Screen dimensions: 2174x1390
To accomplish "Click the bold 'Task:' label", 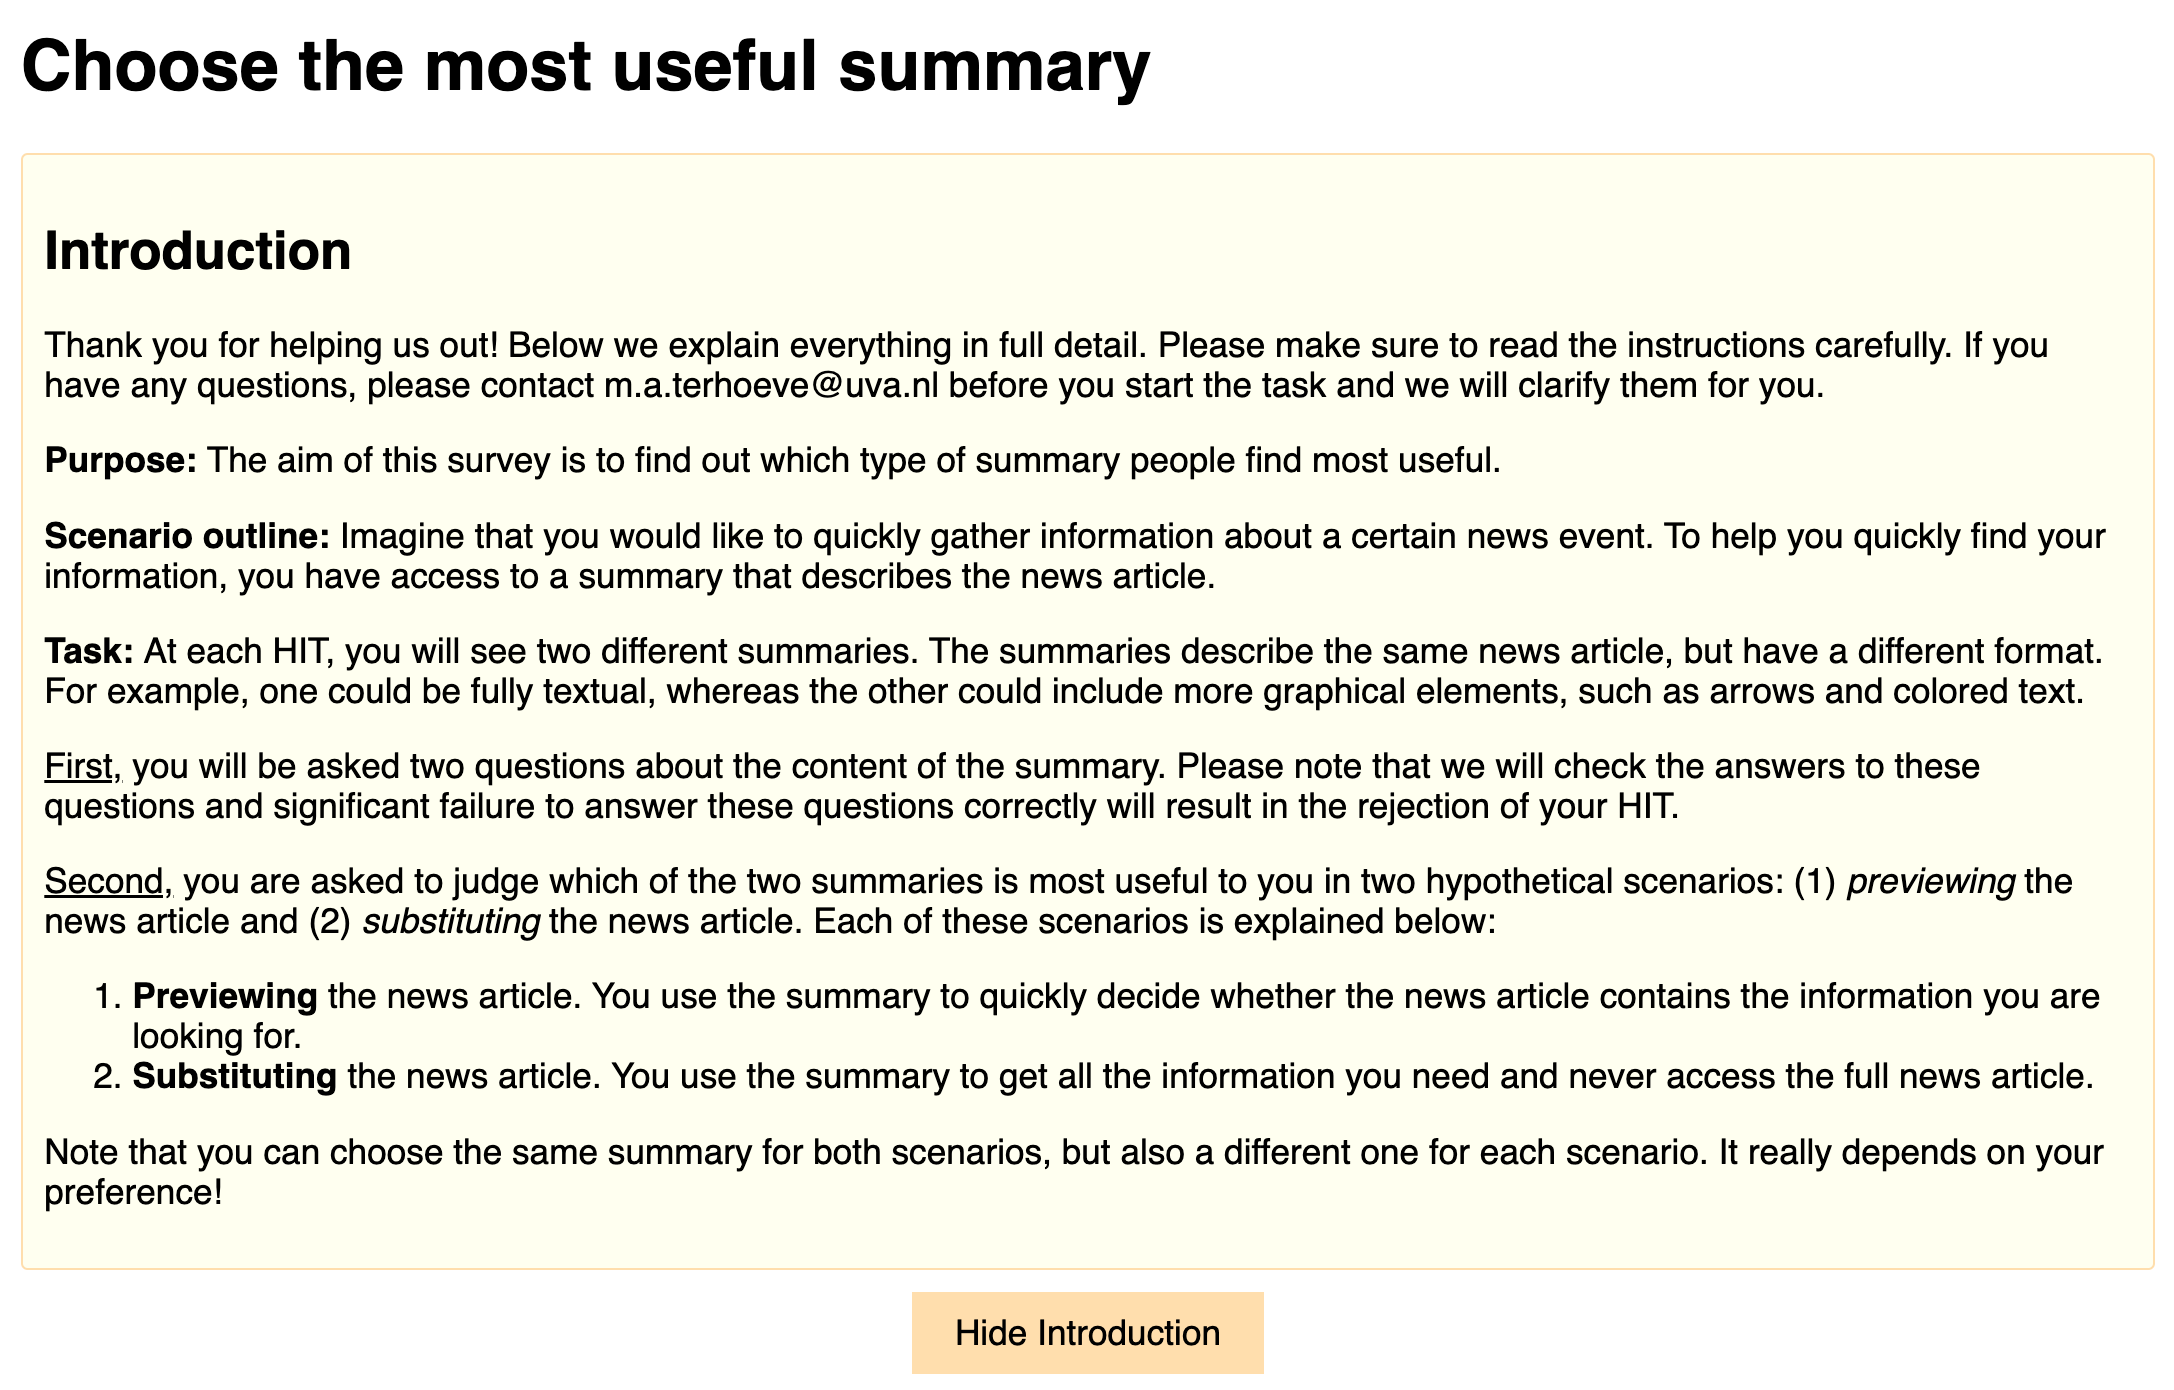I will [89, 651].
